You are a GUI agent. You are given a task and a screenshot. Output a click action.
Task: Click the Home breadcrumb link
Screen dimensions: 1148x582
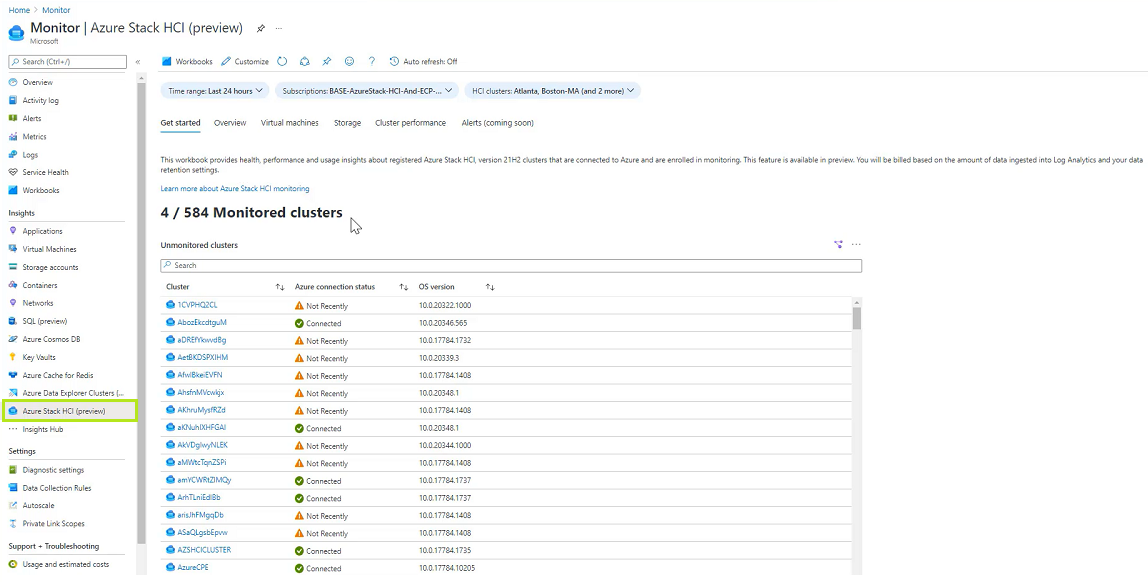[x=19, y=10]
